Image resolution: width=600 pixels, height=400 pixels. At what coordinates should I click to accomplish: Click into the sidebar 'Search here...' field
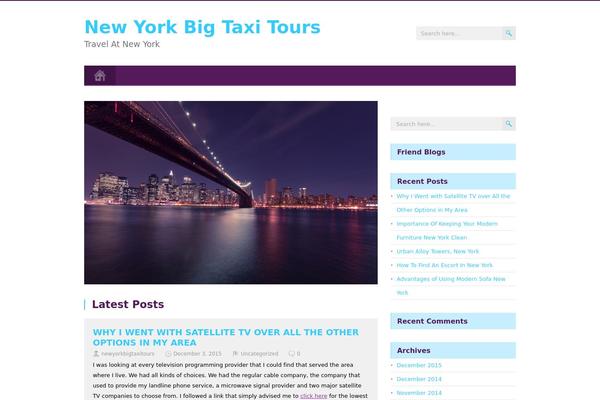[446, 124]
